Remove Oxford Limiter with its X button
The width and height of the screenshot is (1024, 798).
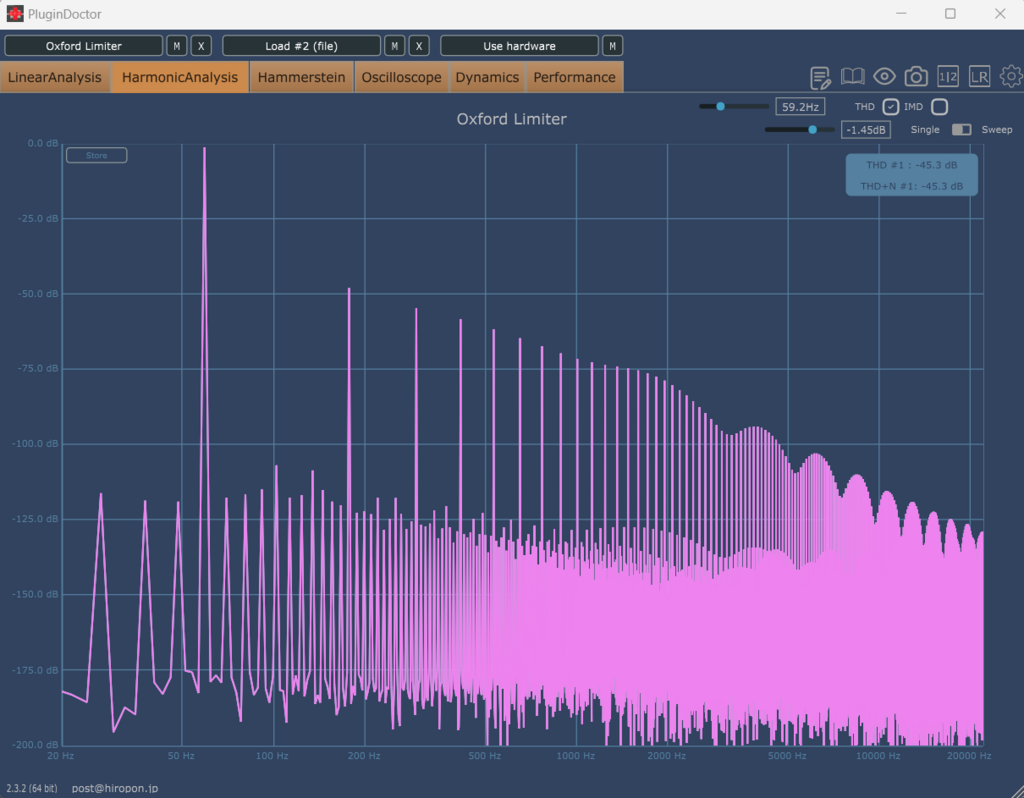point(201,46)
